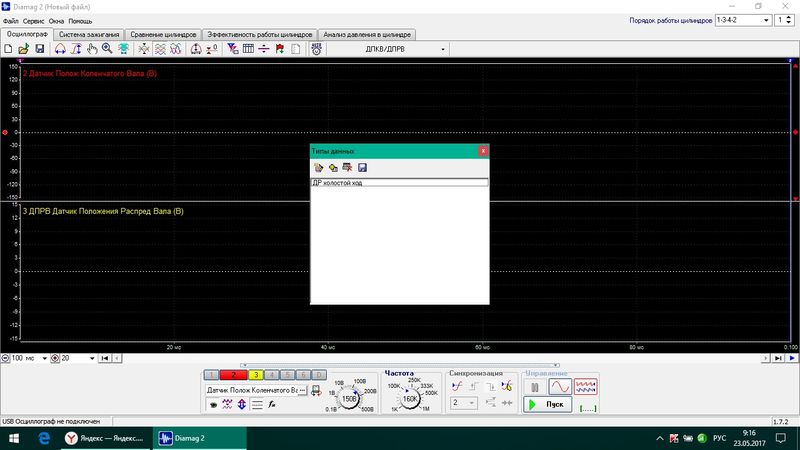
Task: Create a new file from the toolbar
Action: [x=8, y=49]
